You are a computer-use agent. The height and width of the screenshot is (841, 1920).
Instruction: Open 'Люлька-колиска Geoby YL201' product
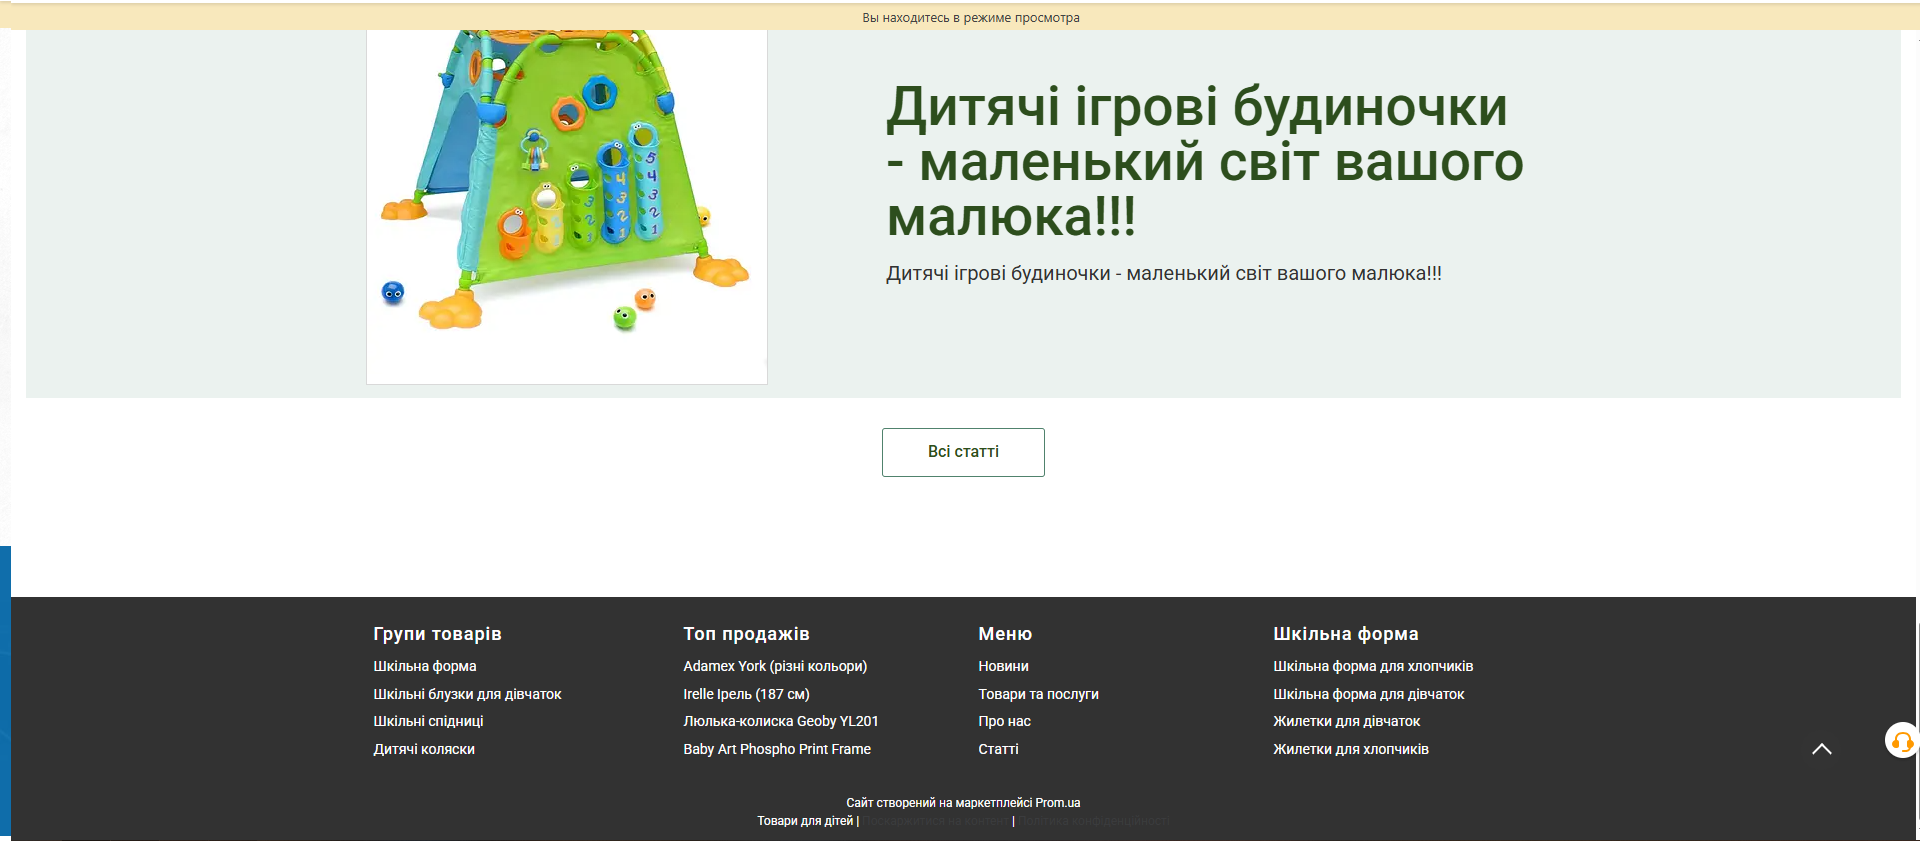click(780, 721)
